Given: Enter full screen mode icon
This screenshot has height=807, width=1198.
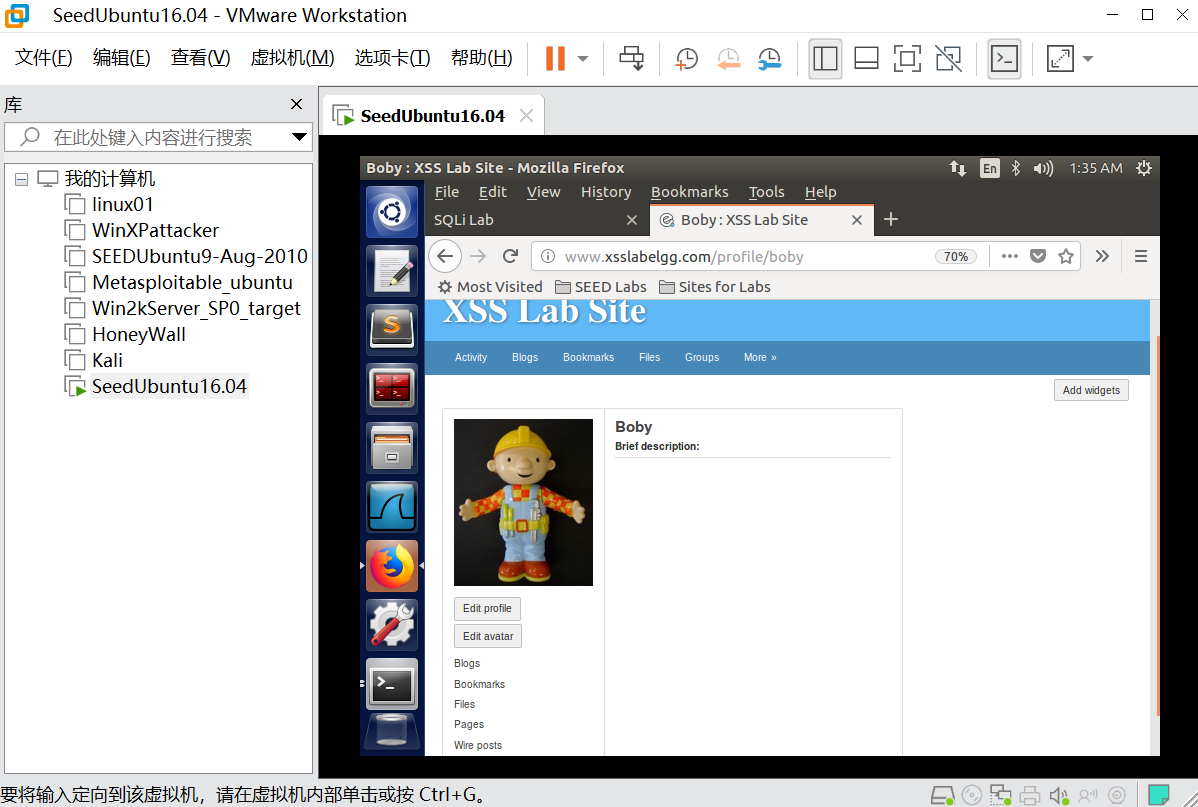Looking at the screenshot, I should [907, 58].
